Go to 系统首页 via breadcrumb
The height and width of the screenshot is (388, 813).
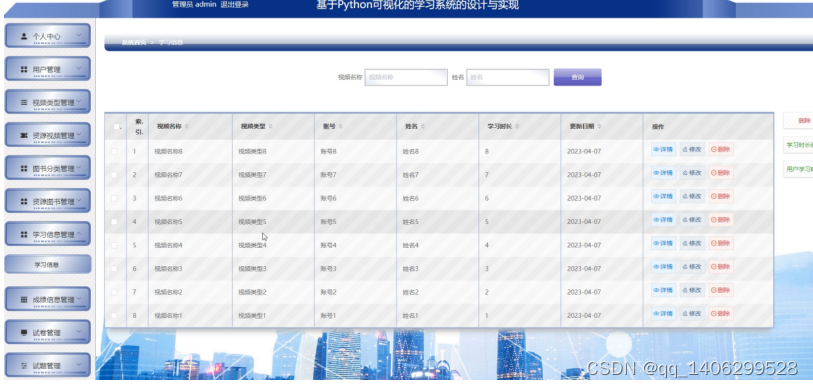pos(134,43)
